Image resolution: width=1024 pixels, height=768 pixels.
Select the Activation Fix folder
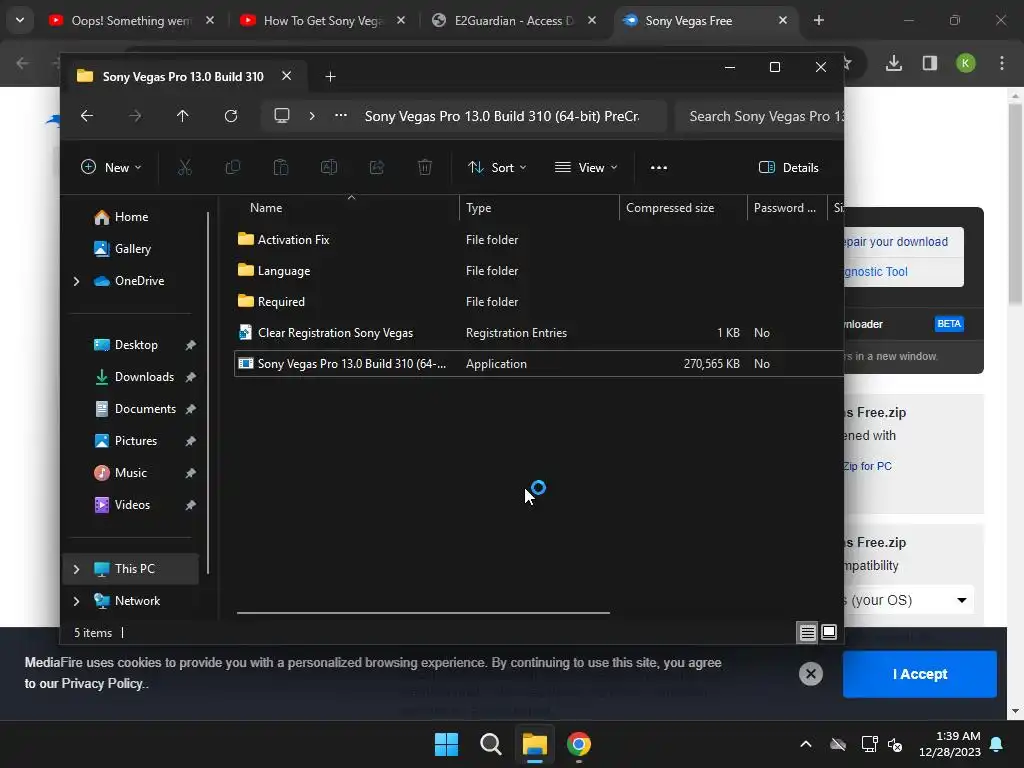[x=293, y=240]
